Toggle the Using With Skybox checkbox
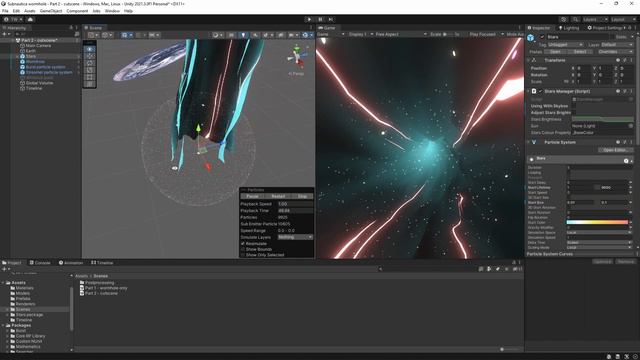The width and height of the screenshot is (640, 360). [574, 106]
